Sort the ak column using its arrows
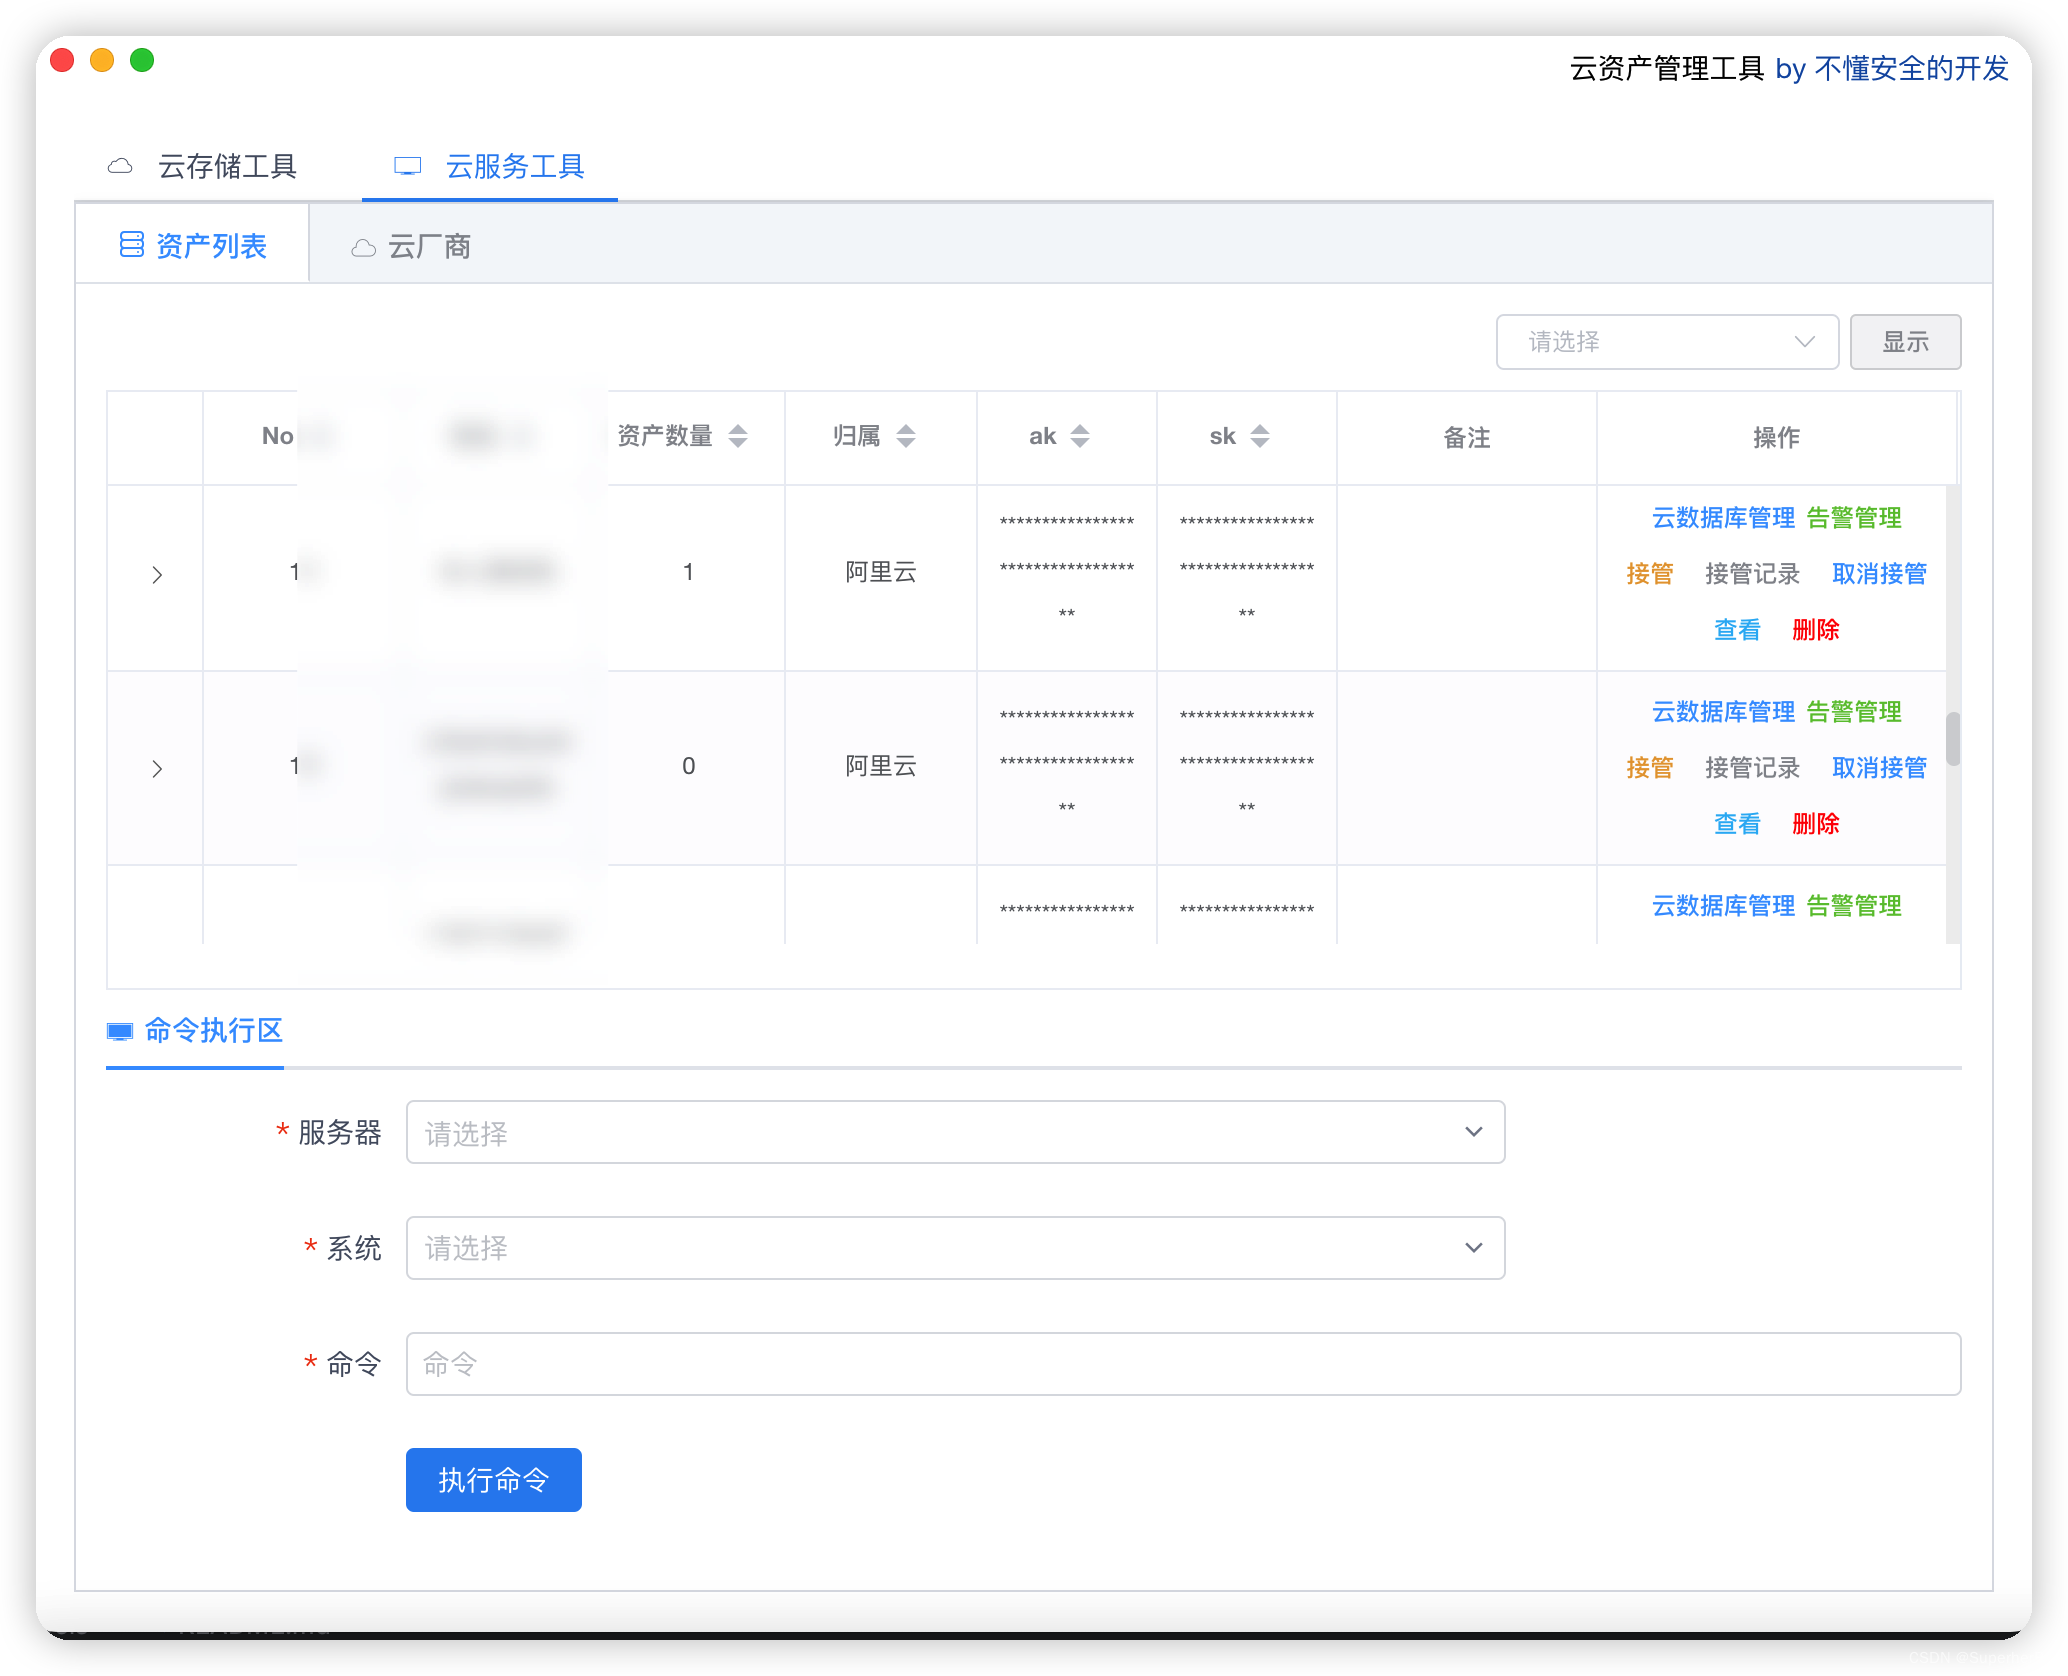Image resolution: width=2068 pixels, height=1676 pixels. (x=1080, y=436)
